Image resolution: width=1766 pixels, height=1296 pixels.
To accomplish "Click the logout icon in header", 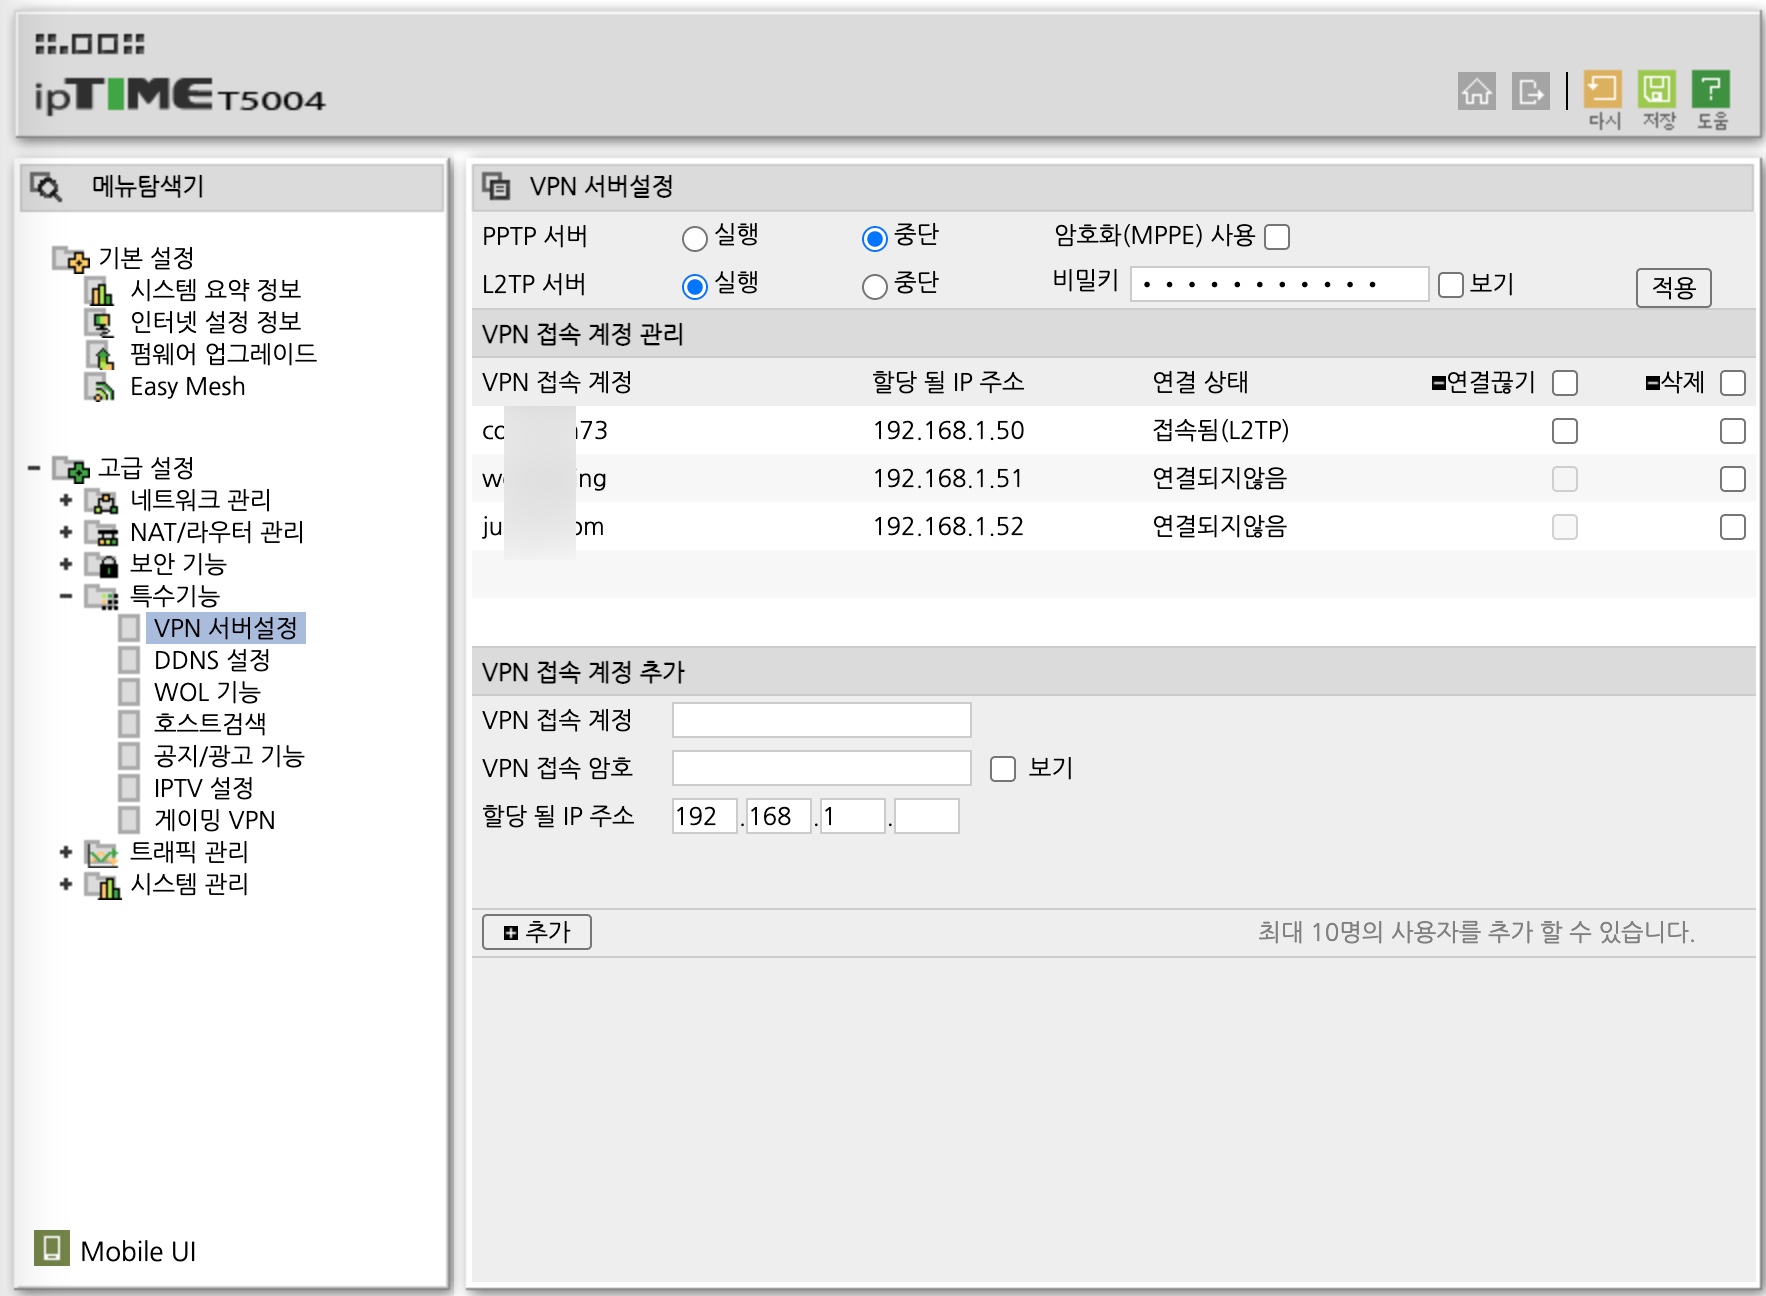I will (x=1530, y=91).
